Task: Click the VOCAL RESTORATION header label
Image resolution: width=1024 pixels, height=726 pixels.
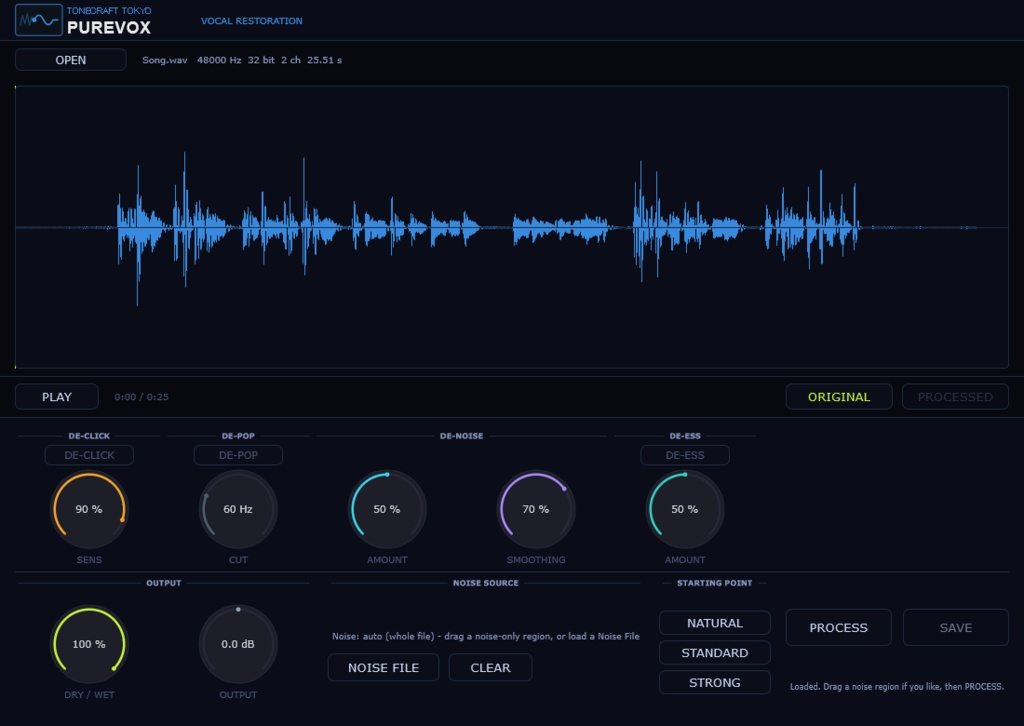Action: 251,21
